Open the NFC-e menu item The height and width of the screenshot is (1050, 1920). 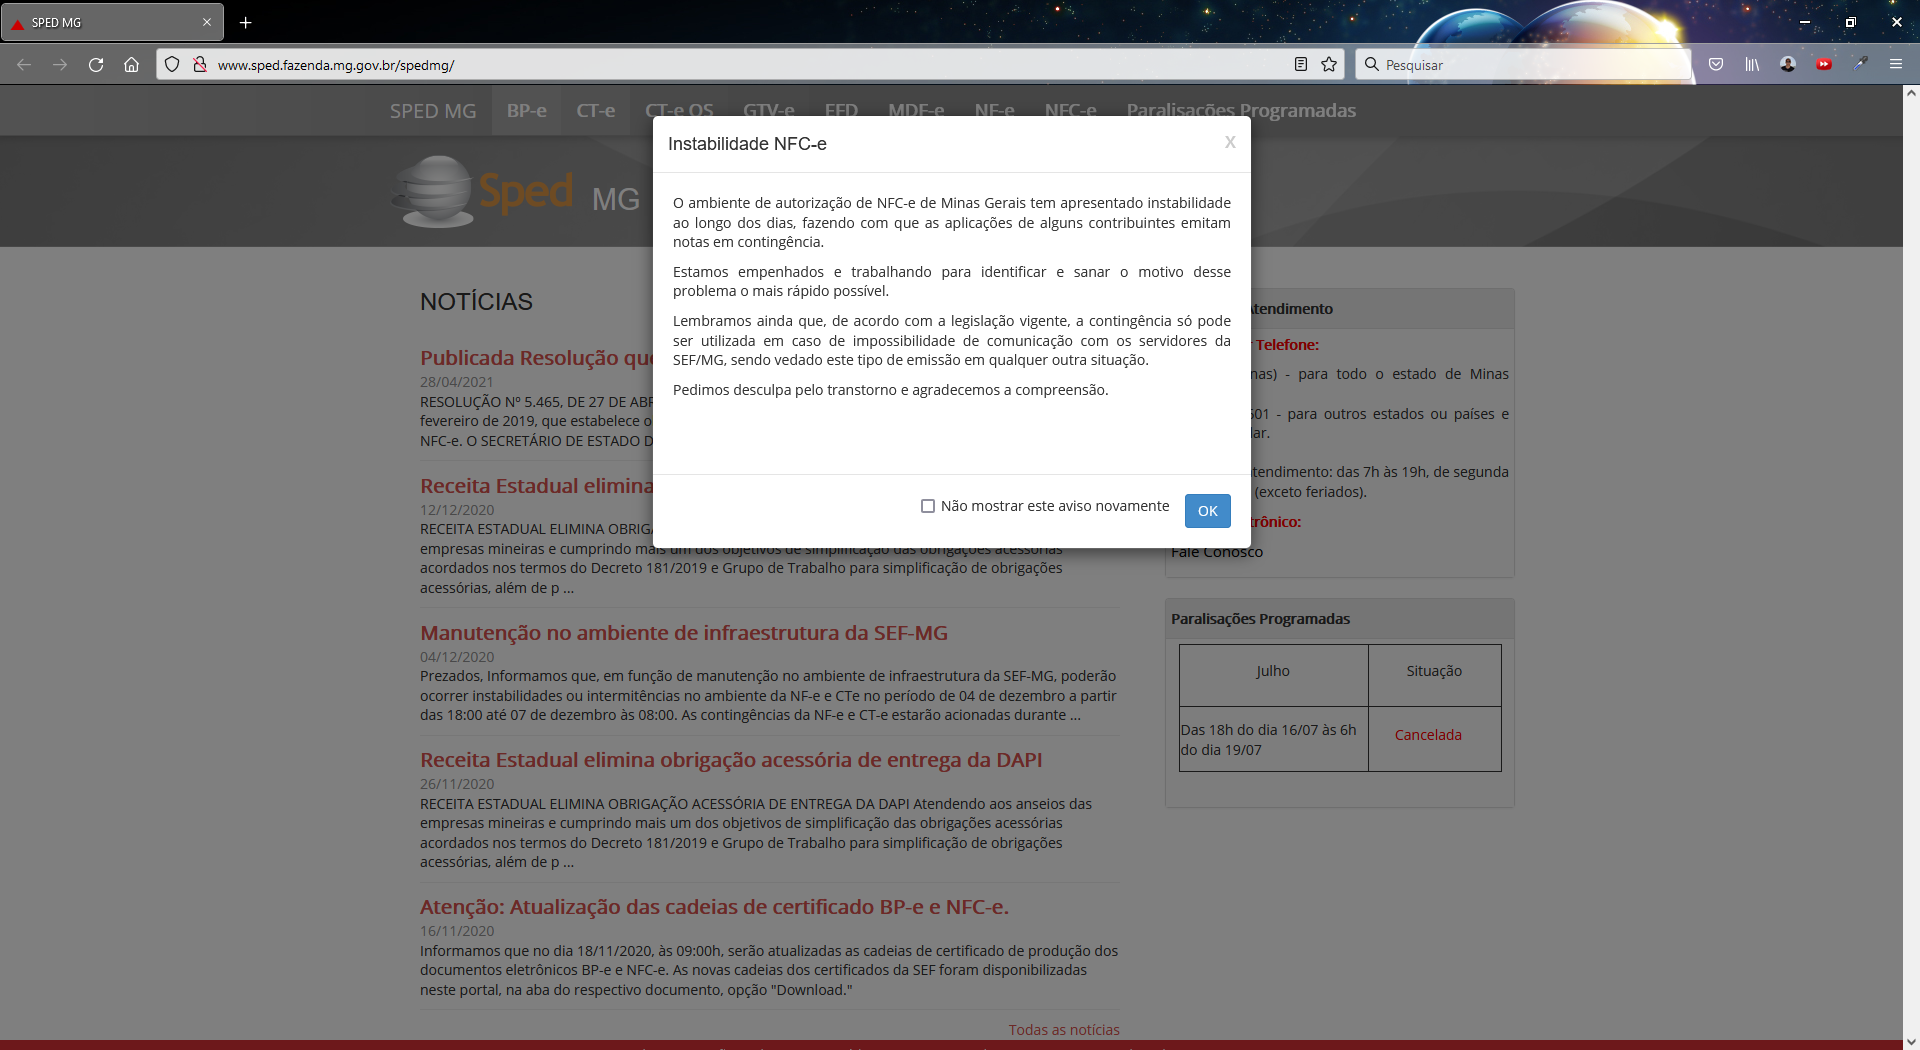click(1070, 111)
